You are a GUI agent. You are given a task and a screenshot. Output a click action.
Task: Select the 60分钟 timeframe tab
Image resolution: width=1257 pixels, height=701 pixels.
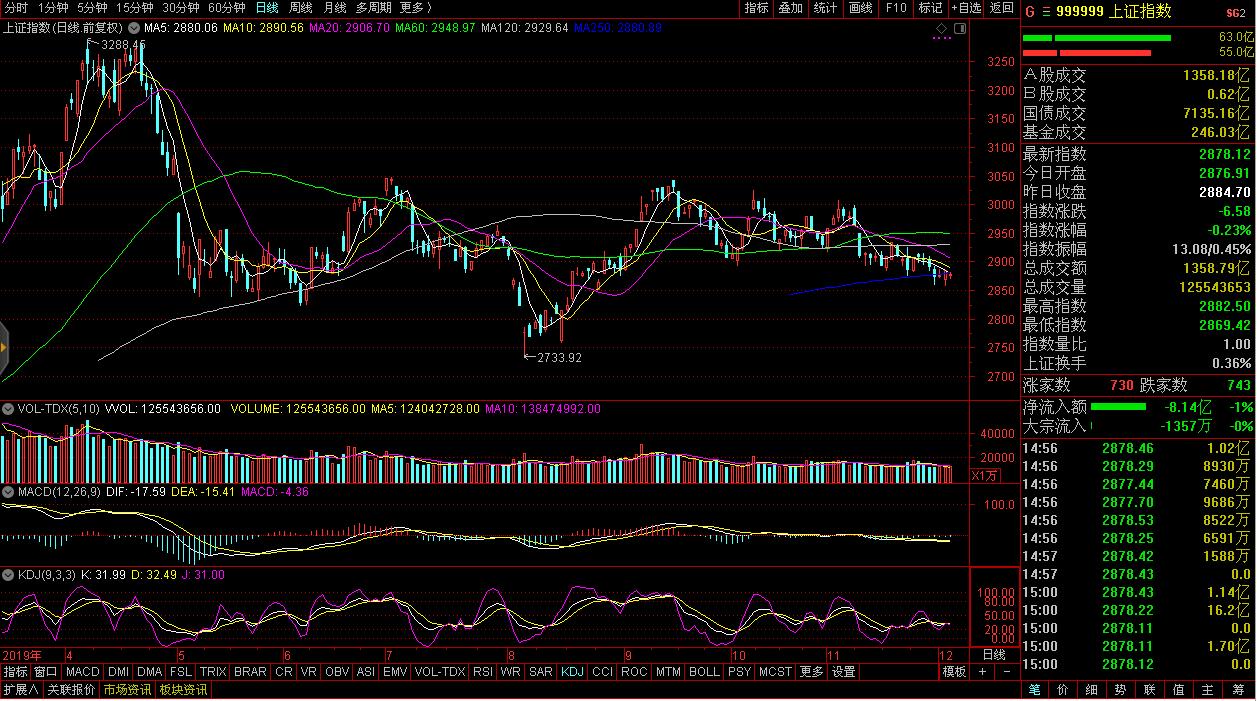click(x=226, y=8)
